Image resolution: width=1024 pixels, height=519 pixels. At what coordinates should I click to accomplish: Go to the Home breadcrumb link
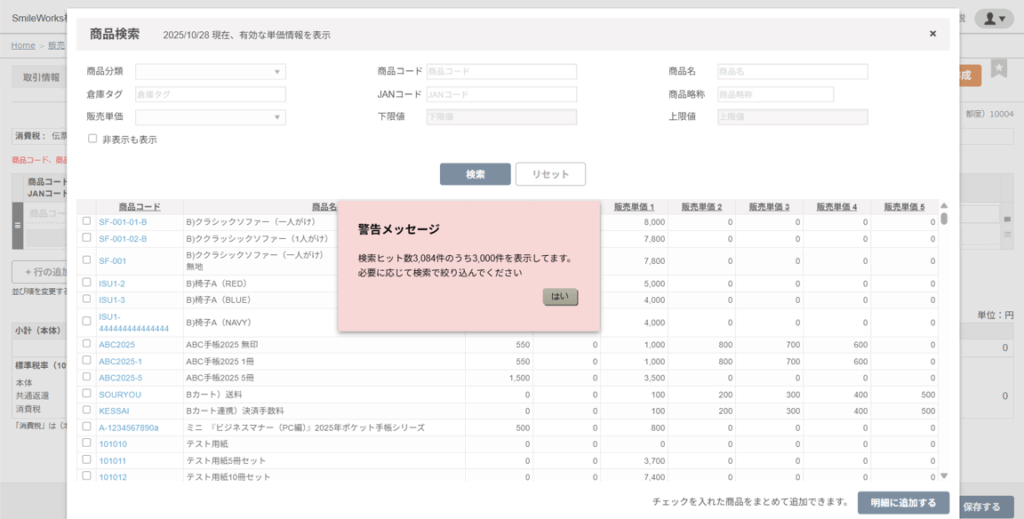[23, 45]
